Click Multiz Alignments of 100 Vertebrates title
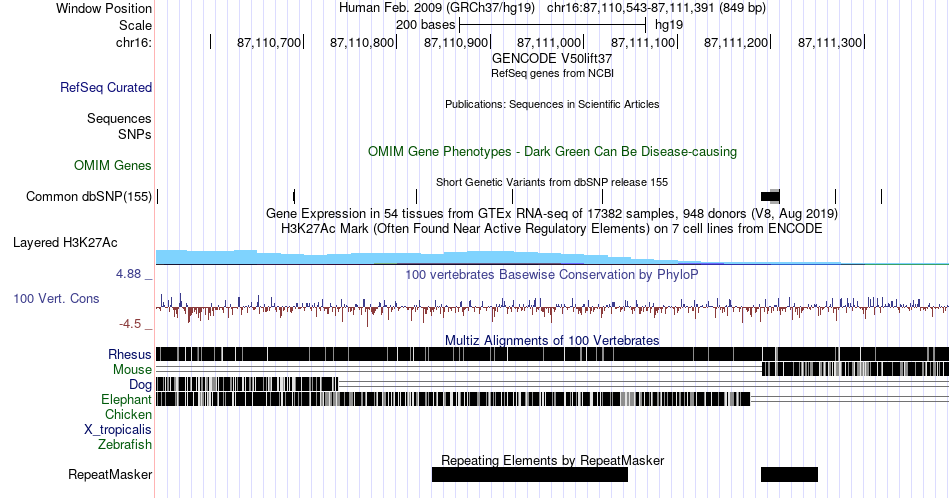This screenshot has width=950, height=498. (552, 340)
